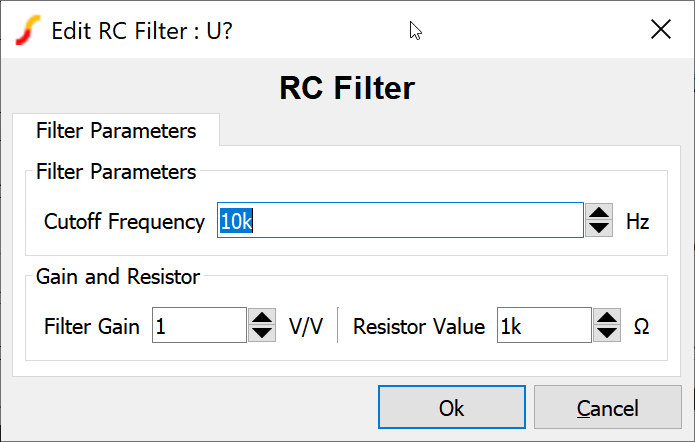This screenshot has width=695, height=442.
Task: Click the Filter Gain input field
Action: coord(198,326)
